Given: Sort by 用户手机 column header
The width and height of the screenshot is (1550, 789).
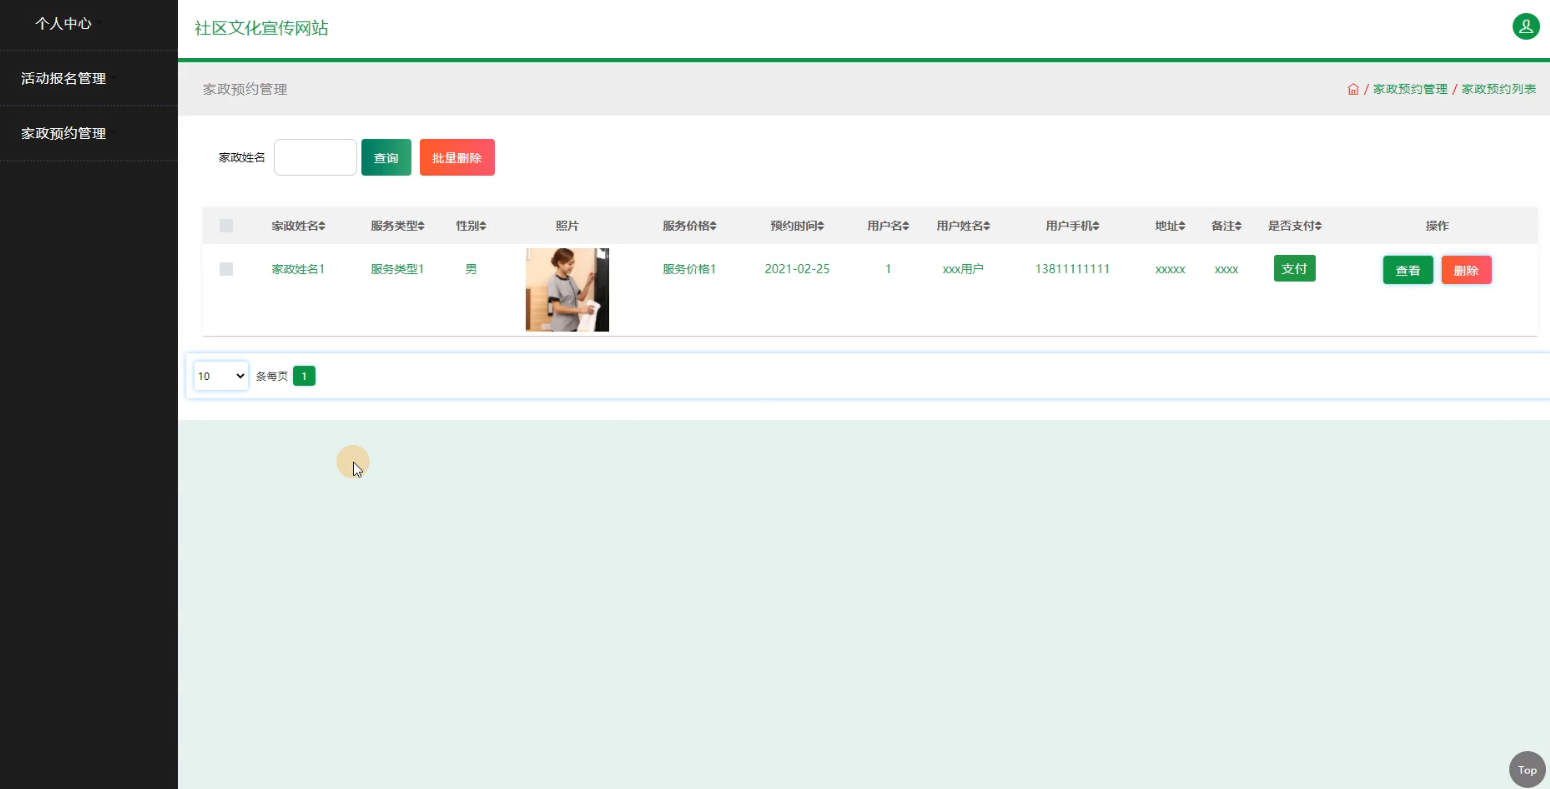Looking at the screenshot, I should [1072, 226].
